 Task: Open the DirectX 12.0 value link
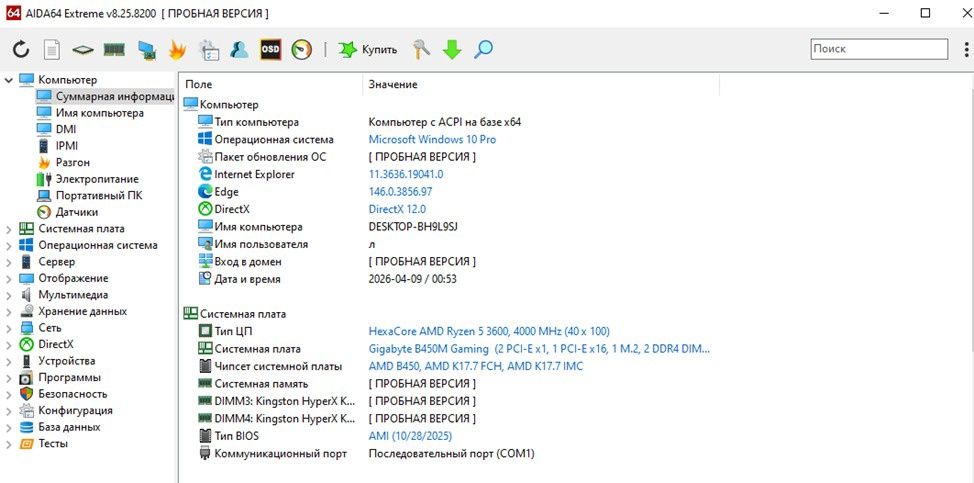point(398,209)
